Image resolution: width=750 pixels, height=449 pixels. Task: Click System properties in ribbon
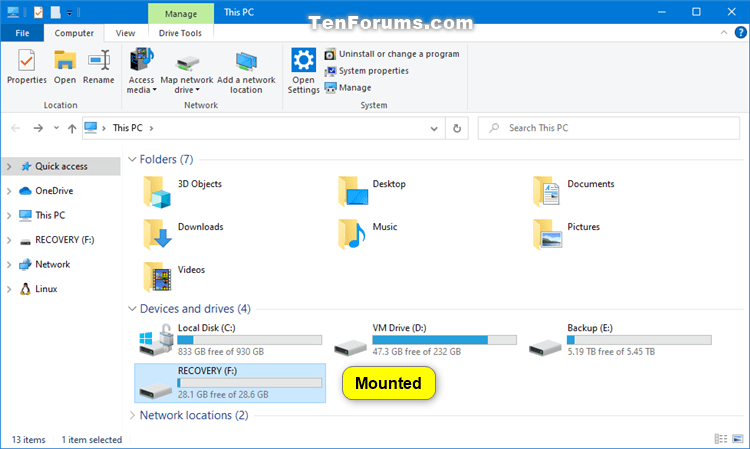[x=366, y=71]
